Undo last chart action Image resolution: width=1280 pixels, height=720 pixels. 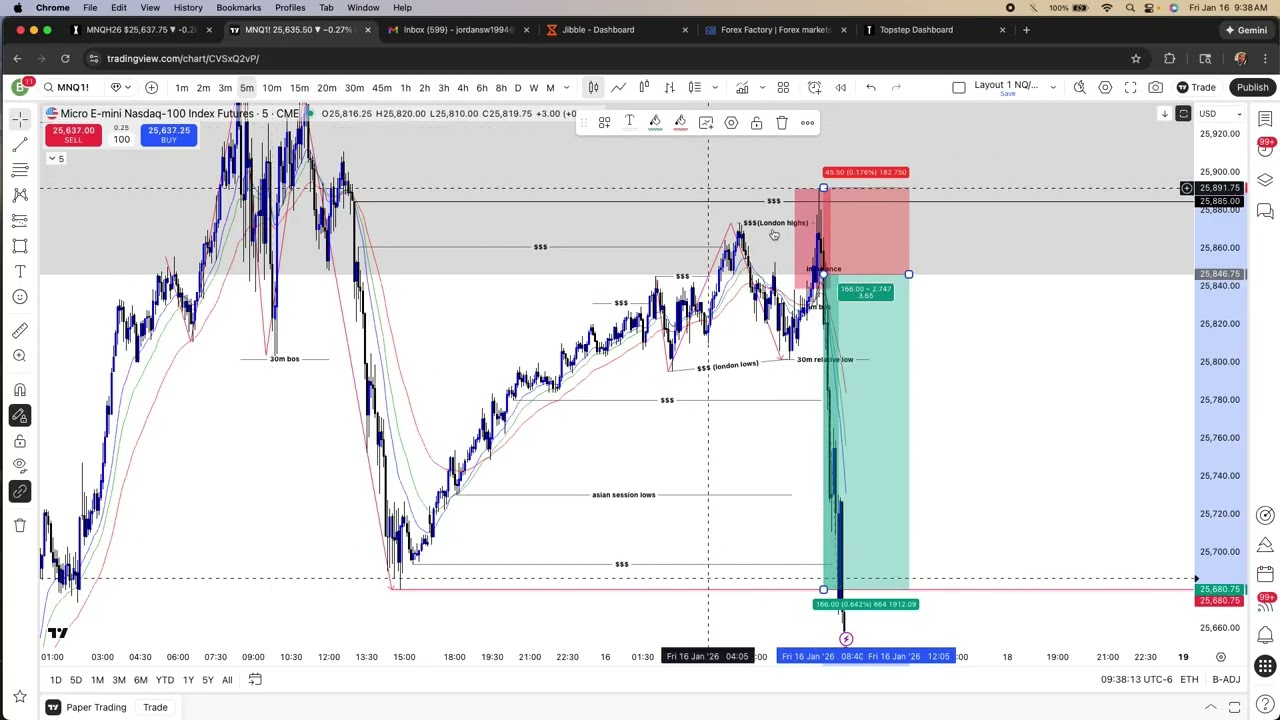(x=871, y=88)
